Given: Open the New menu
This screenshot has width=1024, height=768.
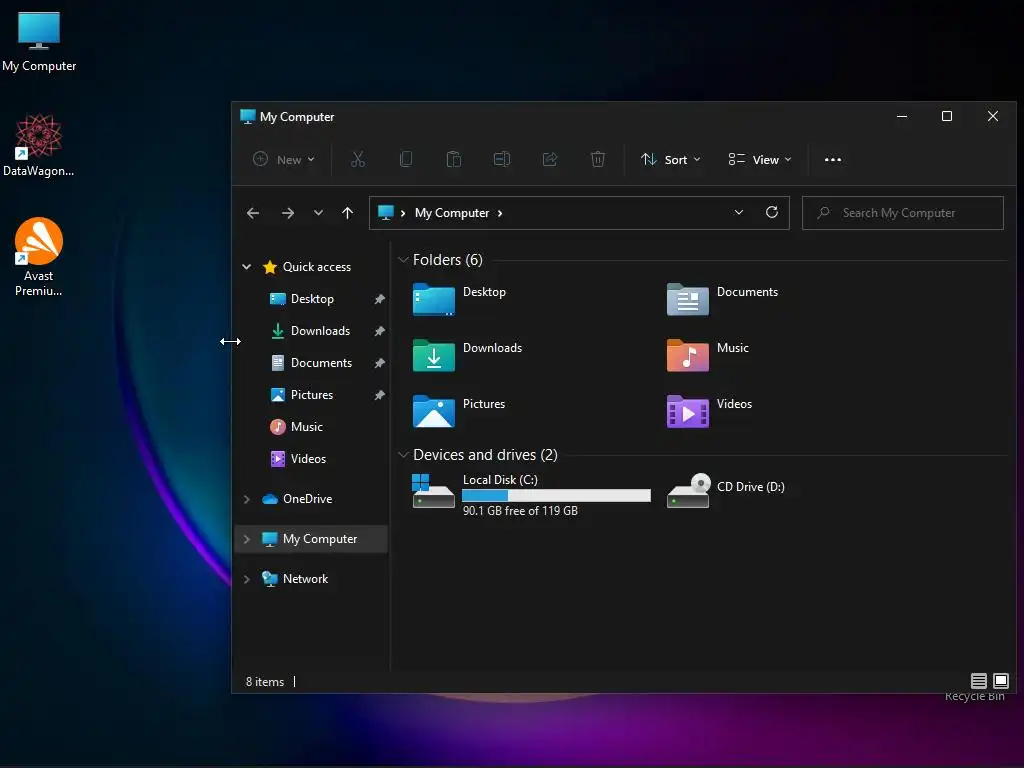Looking at the screenshot, I should point(284,159).
